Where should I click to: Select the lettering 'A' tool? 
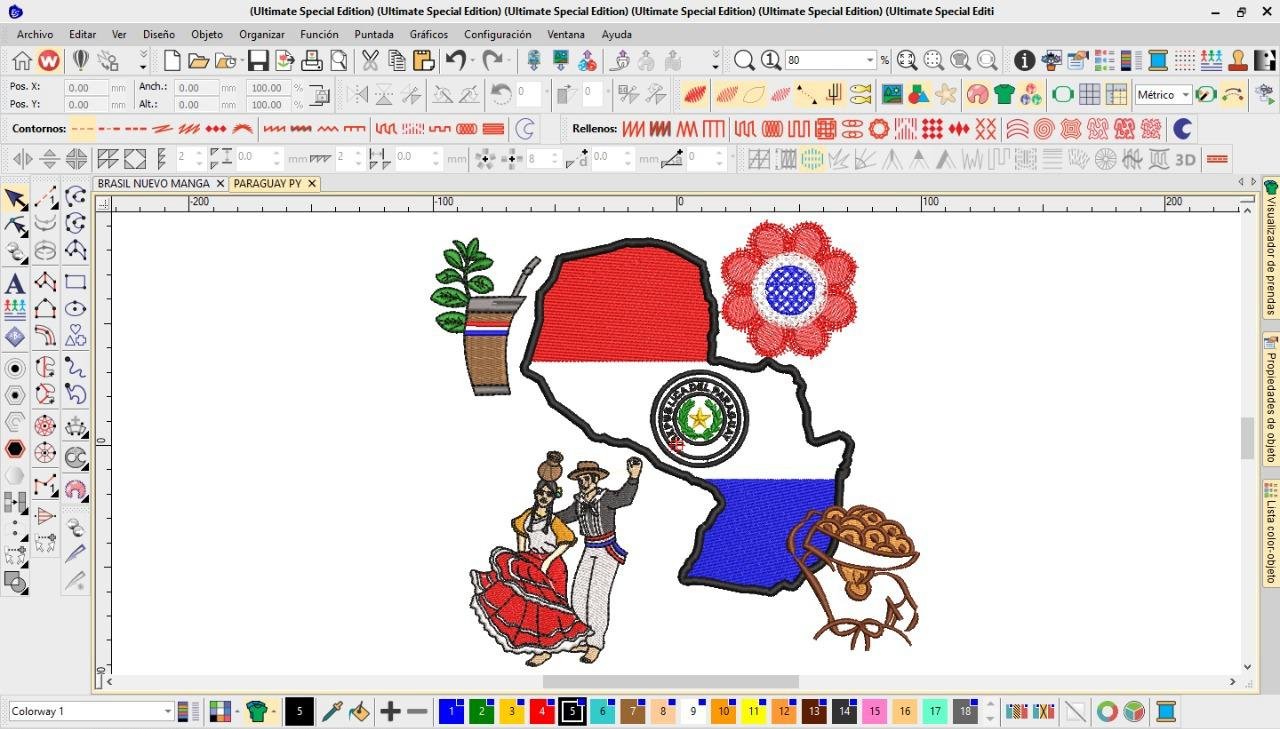[x=15, y=284]
